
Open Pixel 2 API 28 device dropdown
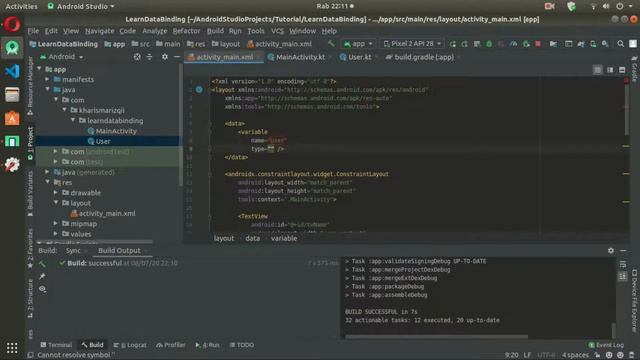412,44
